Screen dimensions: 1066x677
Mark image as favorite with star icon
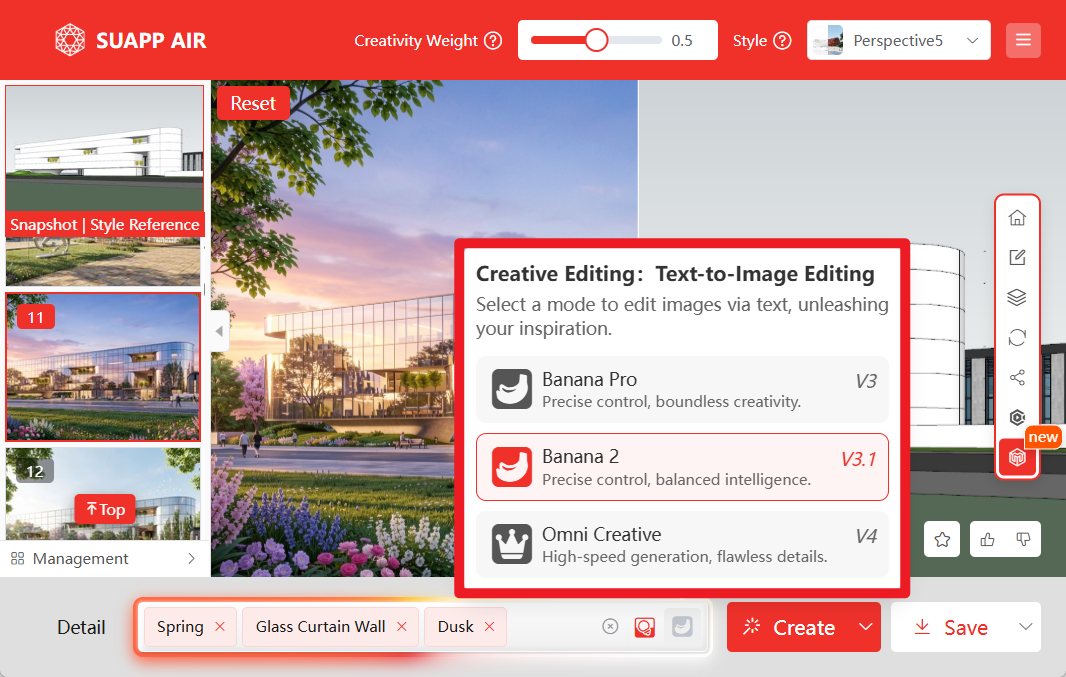(942, 539)
